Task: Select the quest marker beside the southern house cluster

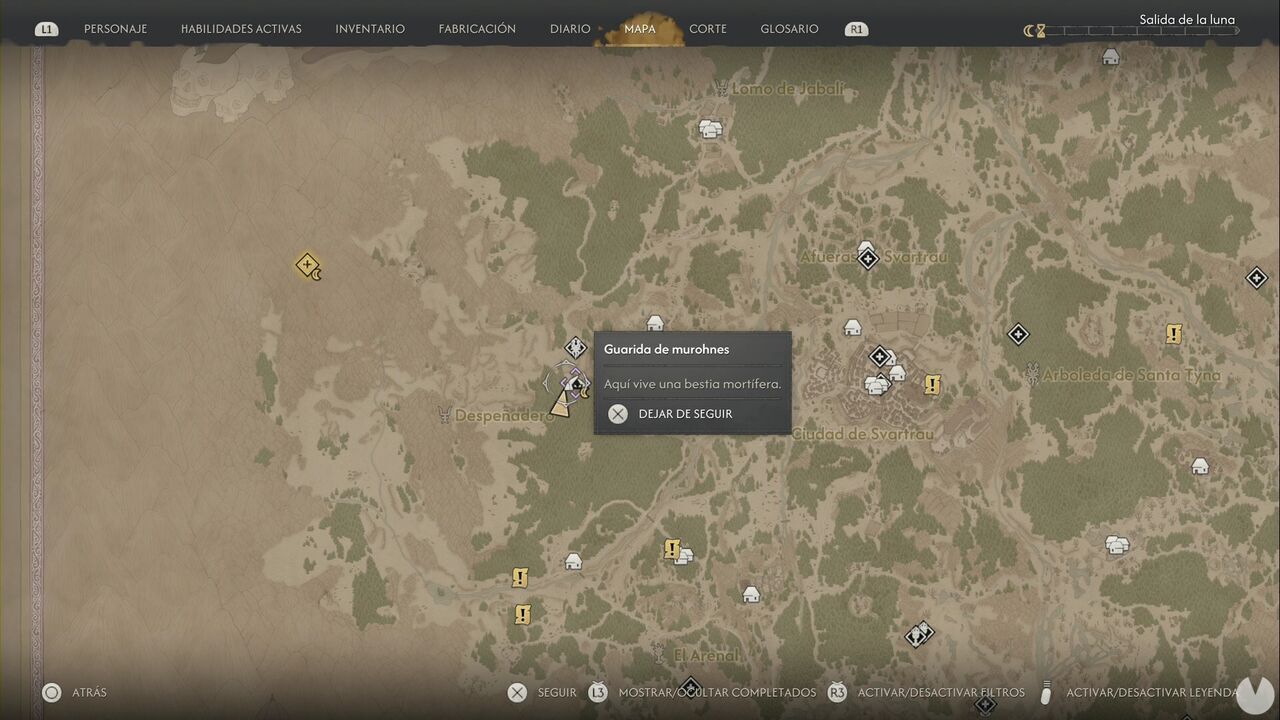Action: [x=672, y=549]
